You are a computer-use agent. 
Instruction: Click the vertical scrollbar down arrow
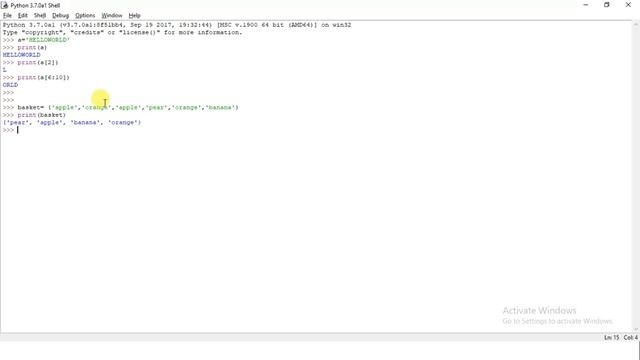636,329
